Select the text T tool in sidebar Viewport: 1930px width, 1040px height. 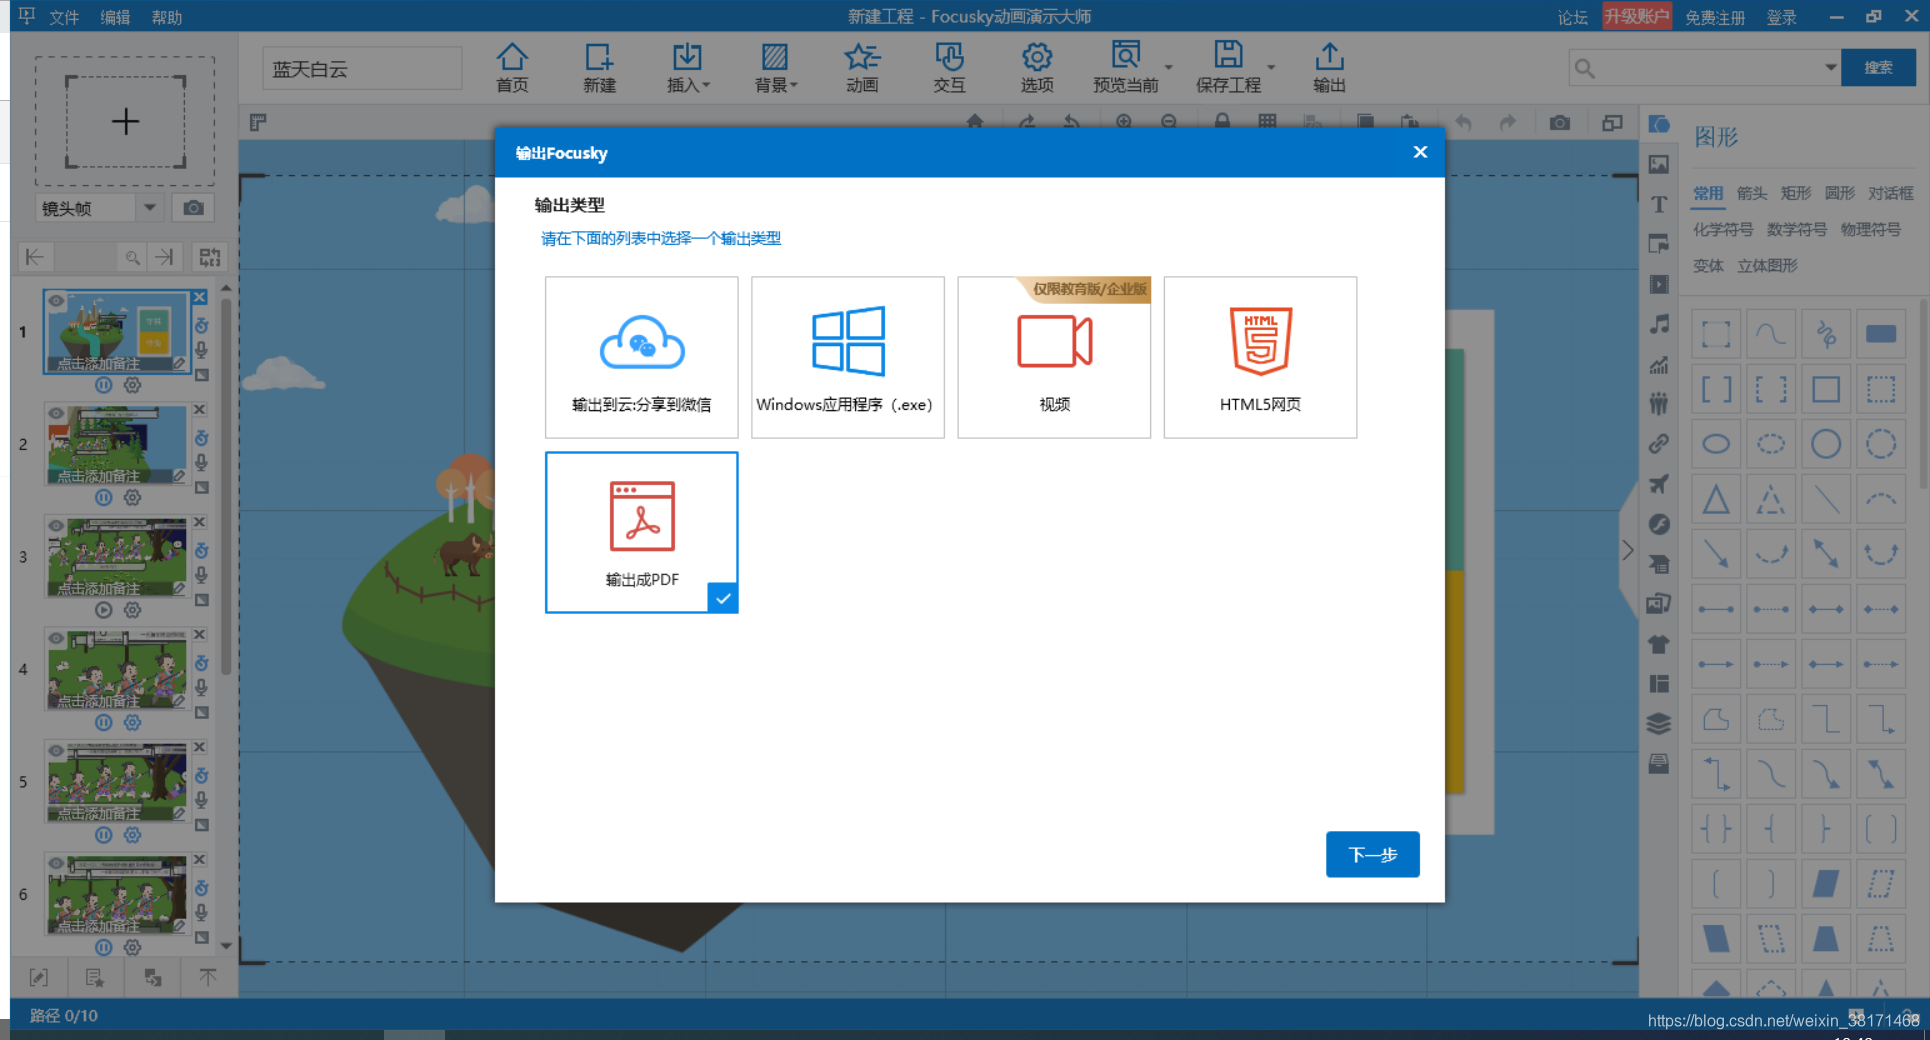pos(1659,204)
